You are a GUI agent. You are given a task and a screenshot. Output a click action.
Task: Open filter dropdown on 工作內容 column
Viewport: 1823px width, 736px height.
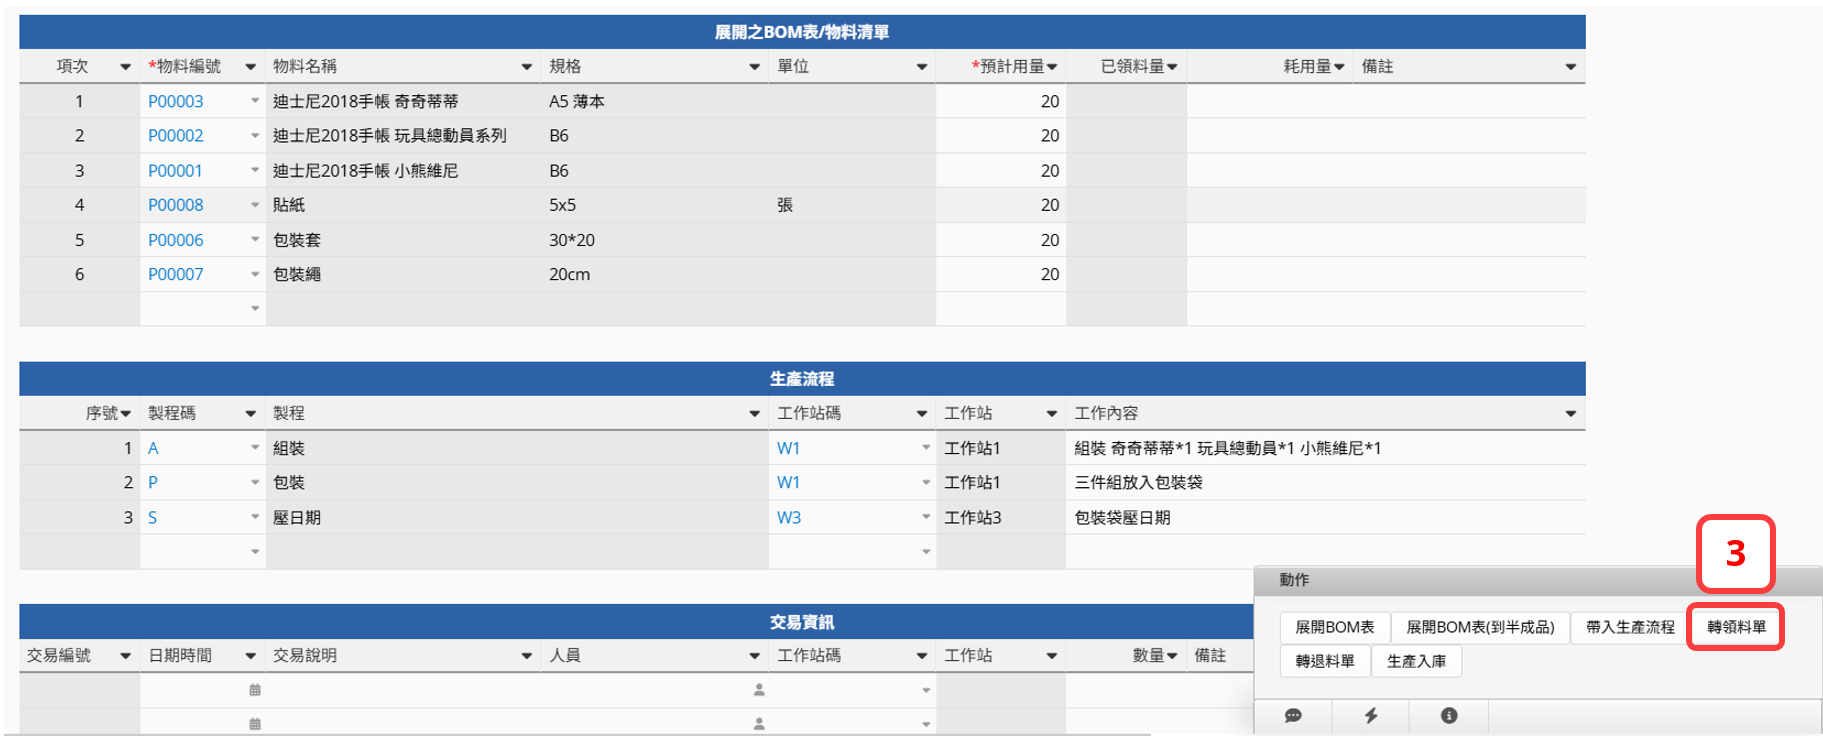[1571, 414]
